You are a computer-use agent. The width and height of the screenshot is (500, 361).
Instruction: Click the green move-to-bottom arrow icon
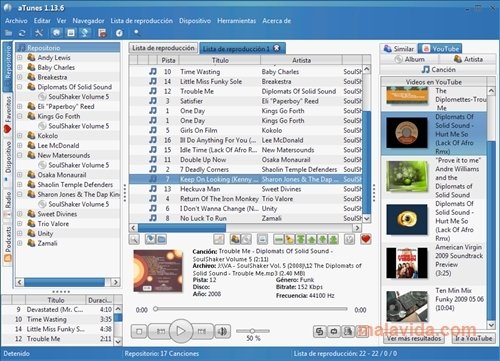coord(333,239)
